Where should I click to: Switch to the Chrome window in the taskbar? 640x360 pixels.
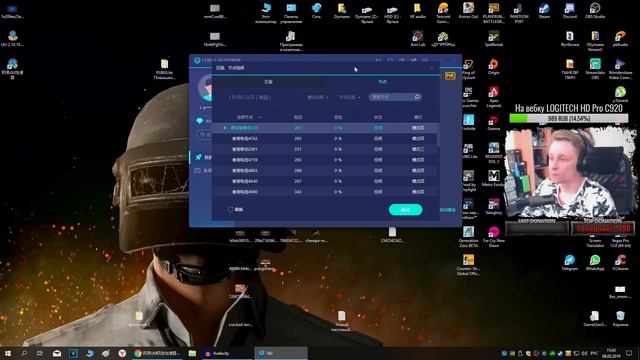[x=157, y=353]
